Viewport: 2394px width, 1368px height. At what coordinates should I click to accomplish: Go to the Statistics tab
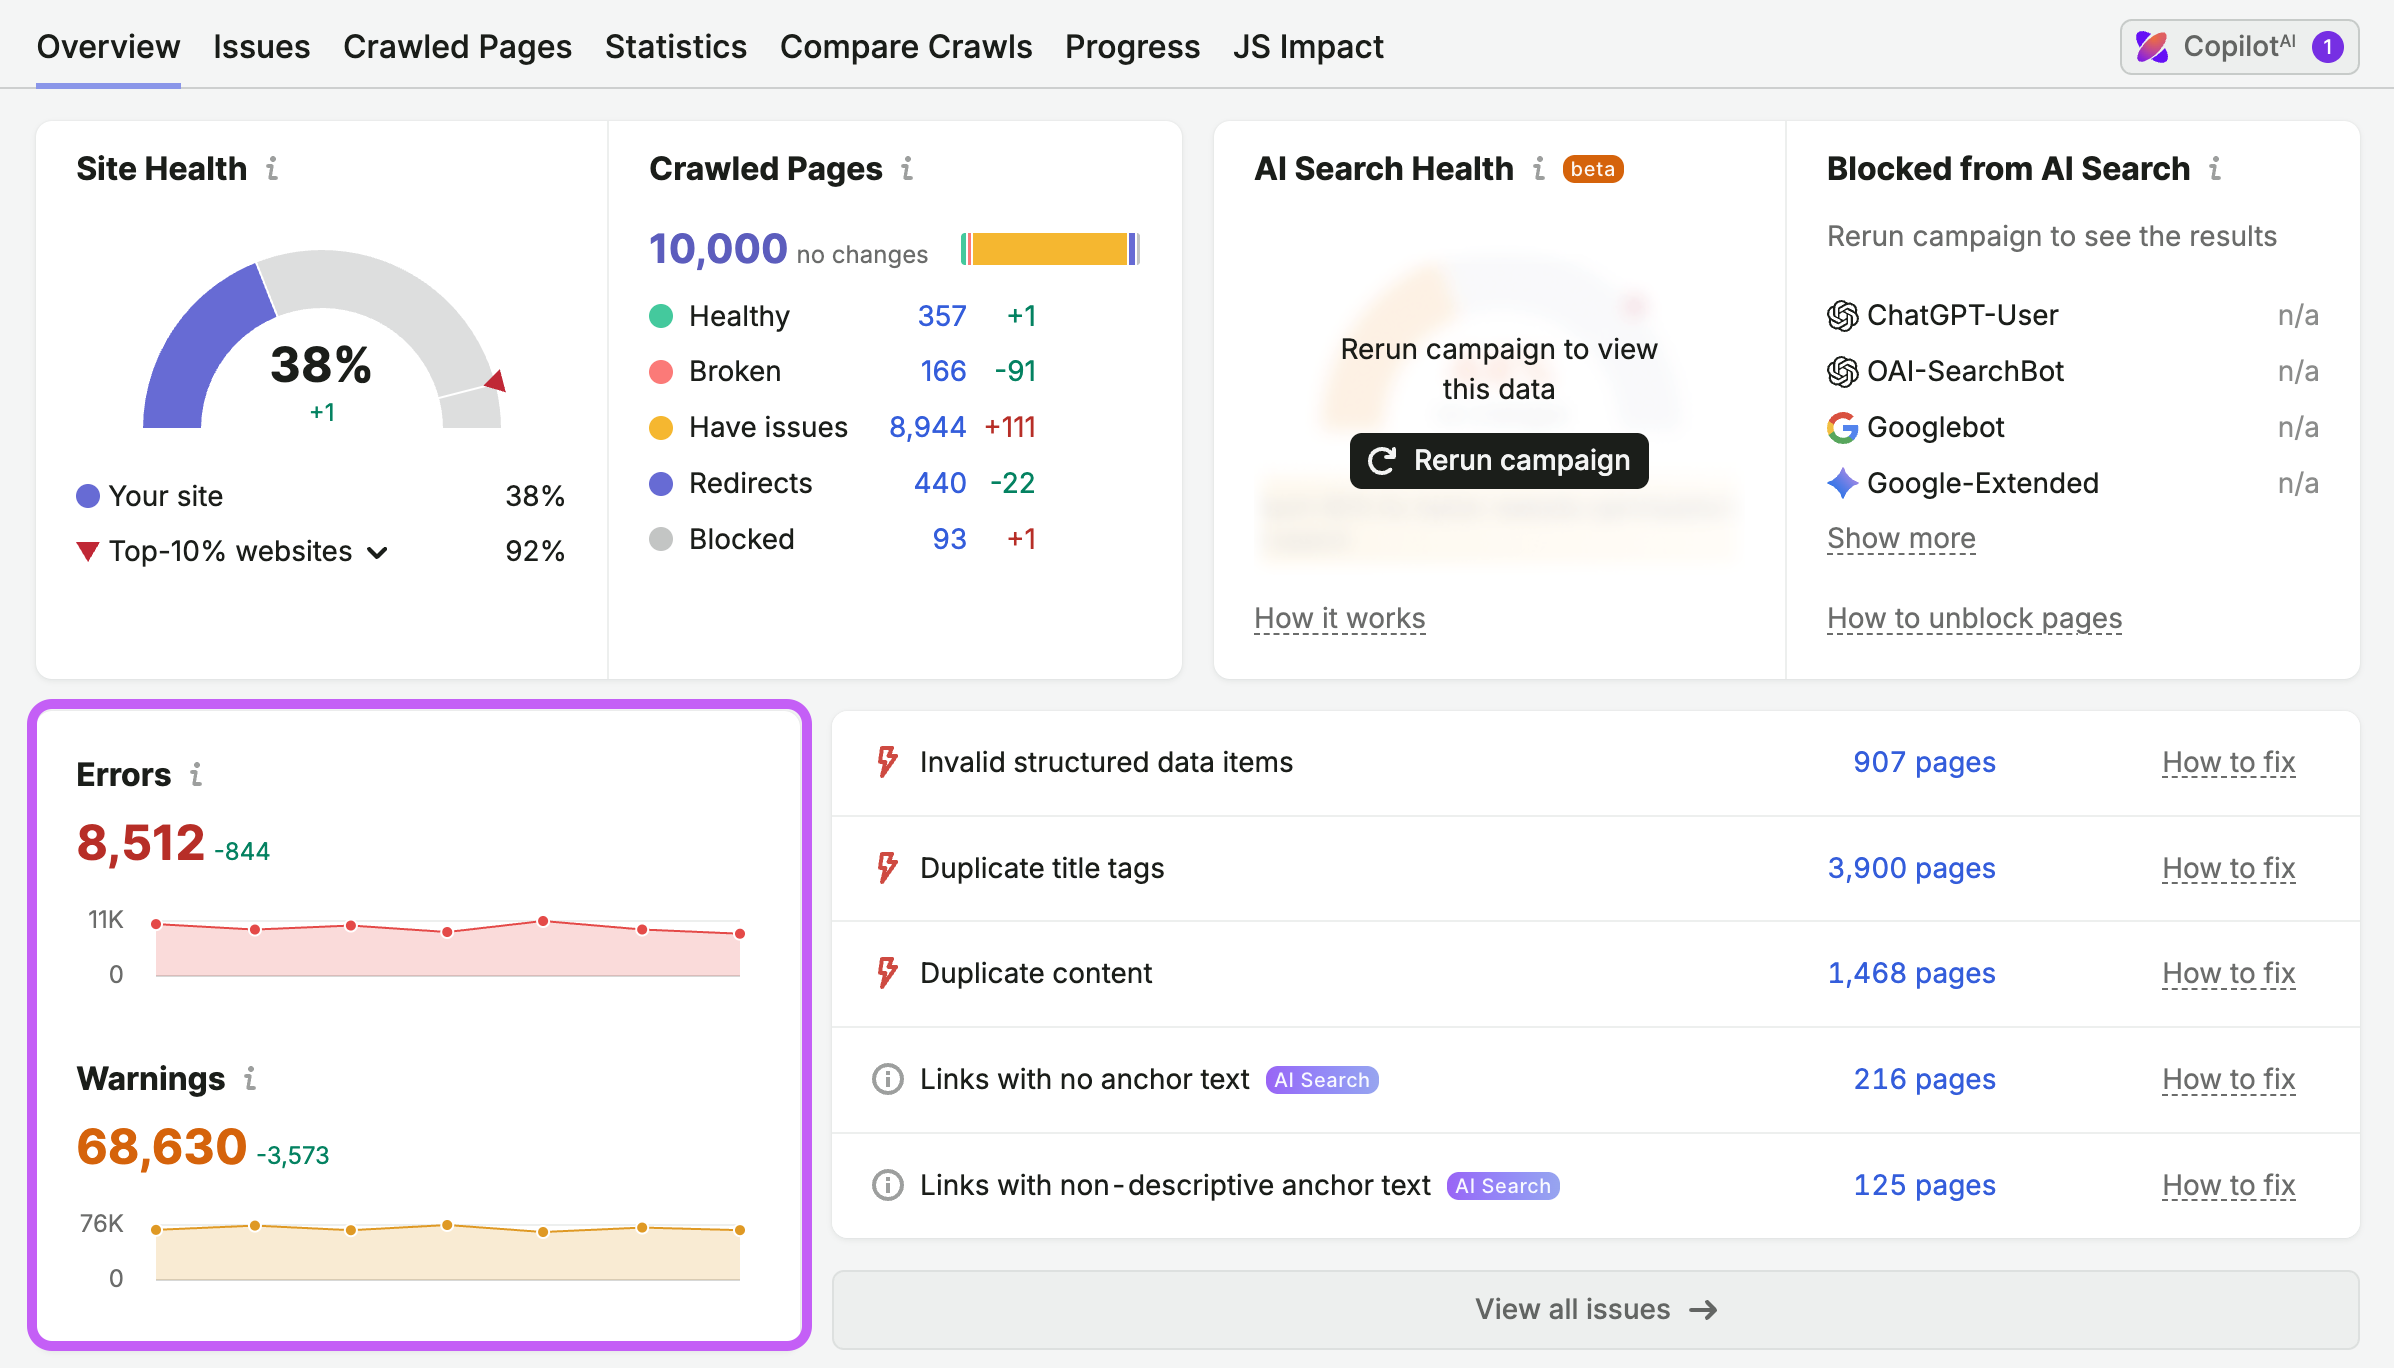point(675,46)
